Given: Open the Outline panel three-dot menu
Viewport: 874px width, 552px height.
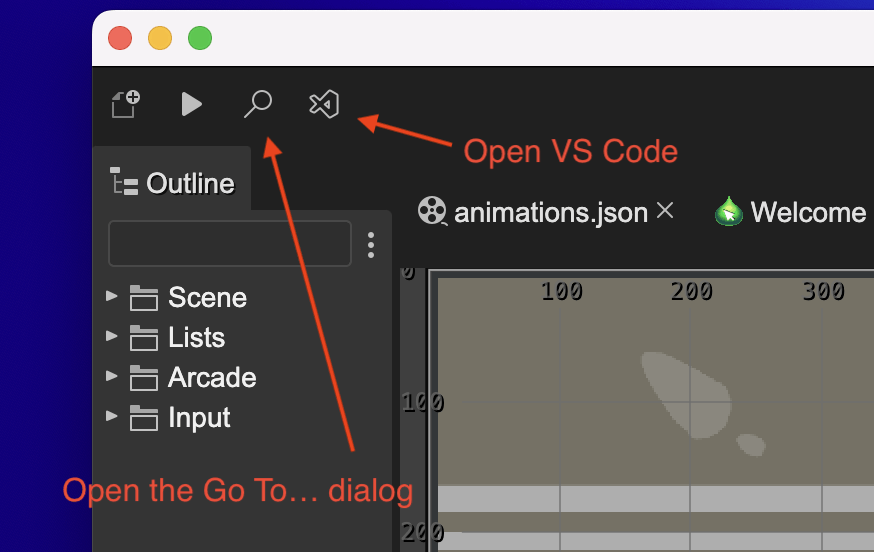Looking at the screenshot, I should pos(371,245).
